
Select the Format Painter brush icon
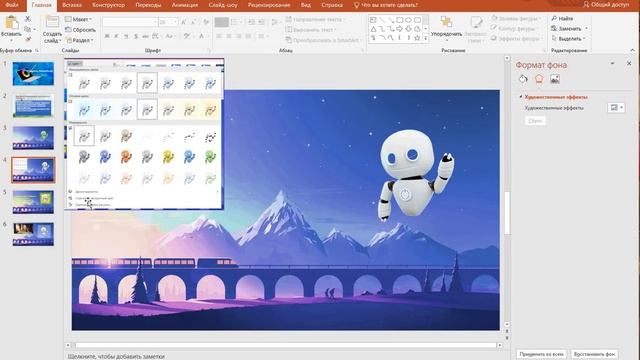28,39
